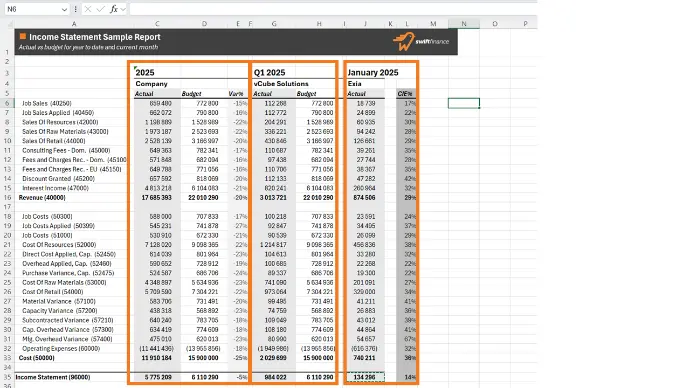690x388 pixels.
Task: Click the 'January 2025' period heading cell
Action: (373, 73)
